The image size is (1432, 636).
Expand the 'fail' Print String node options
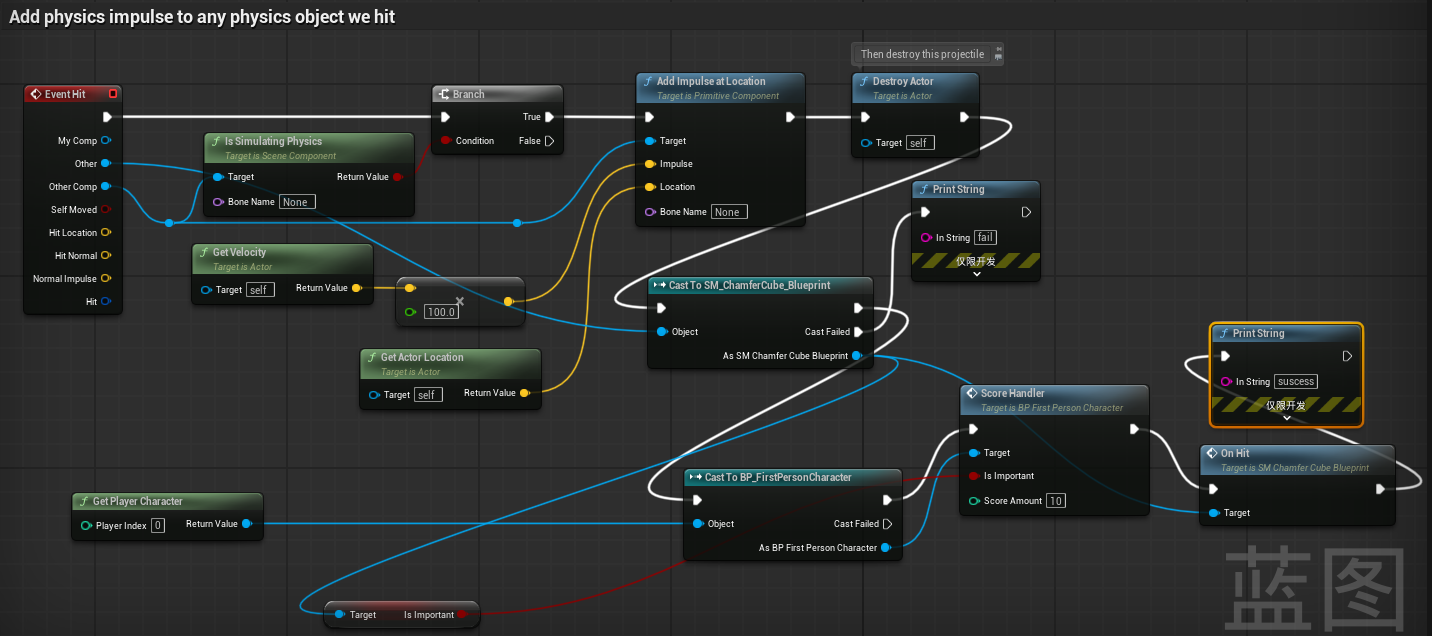[x=976, y=274]
